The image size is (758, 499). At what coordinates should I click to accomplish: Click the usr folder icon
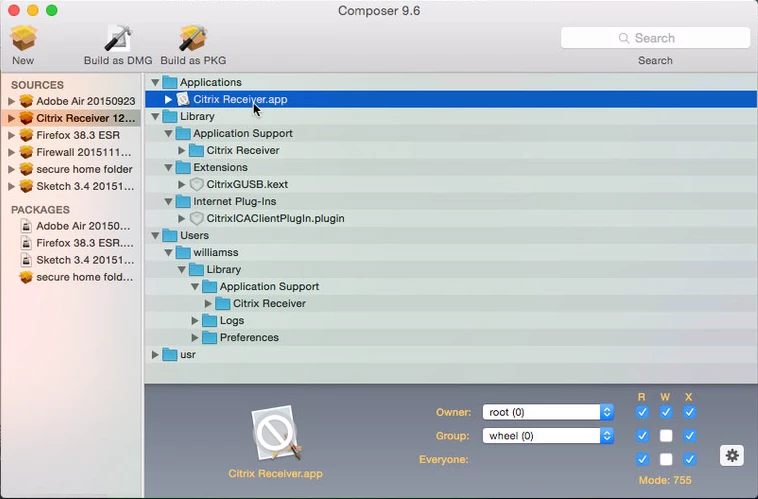point(170,354)
